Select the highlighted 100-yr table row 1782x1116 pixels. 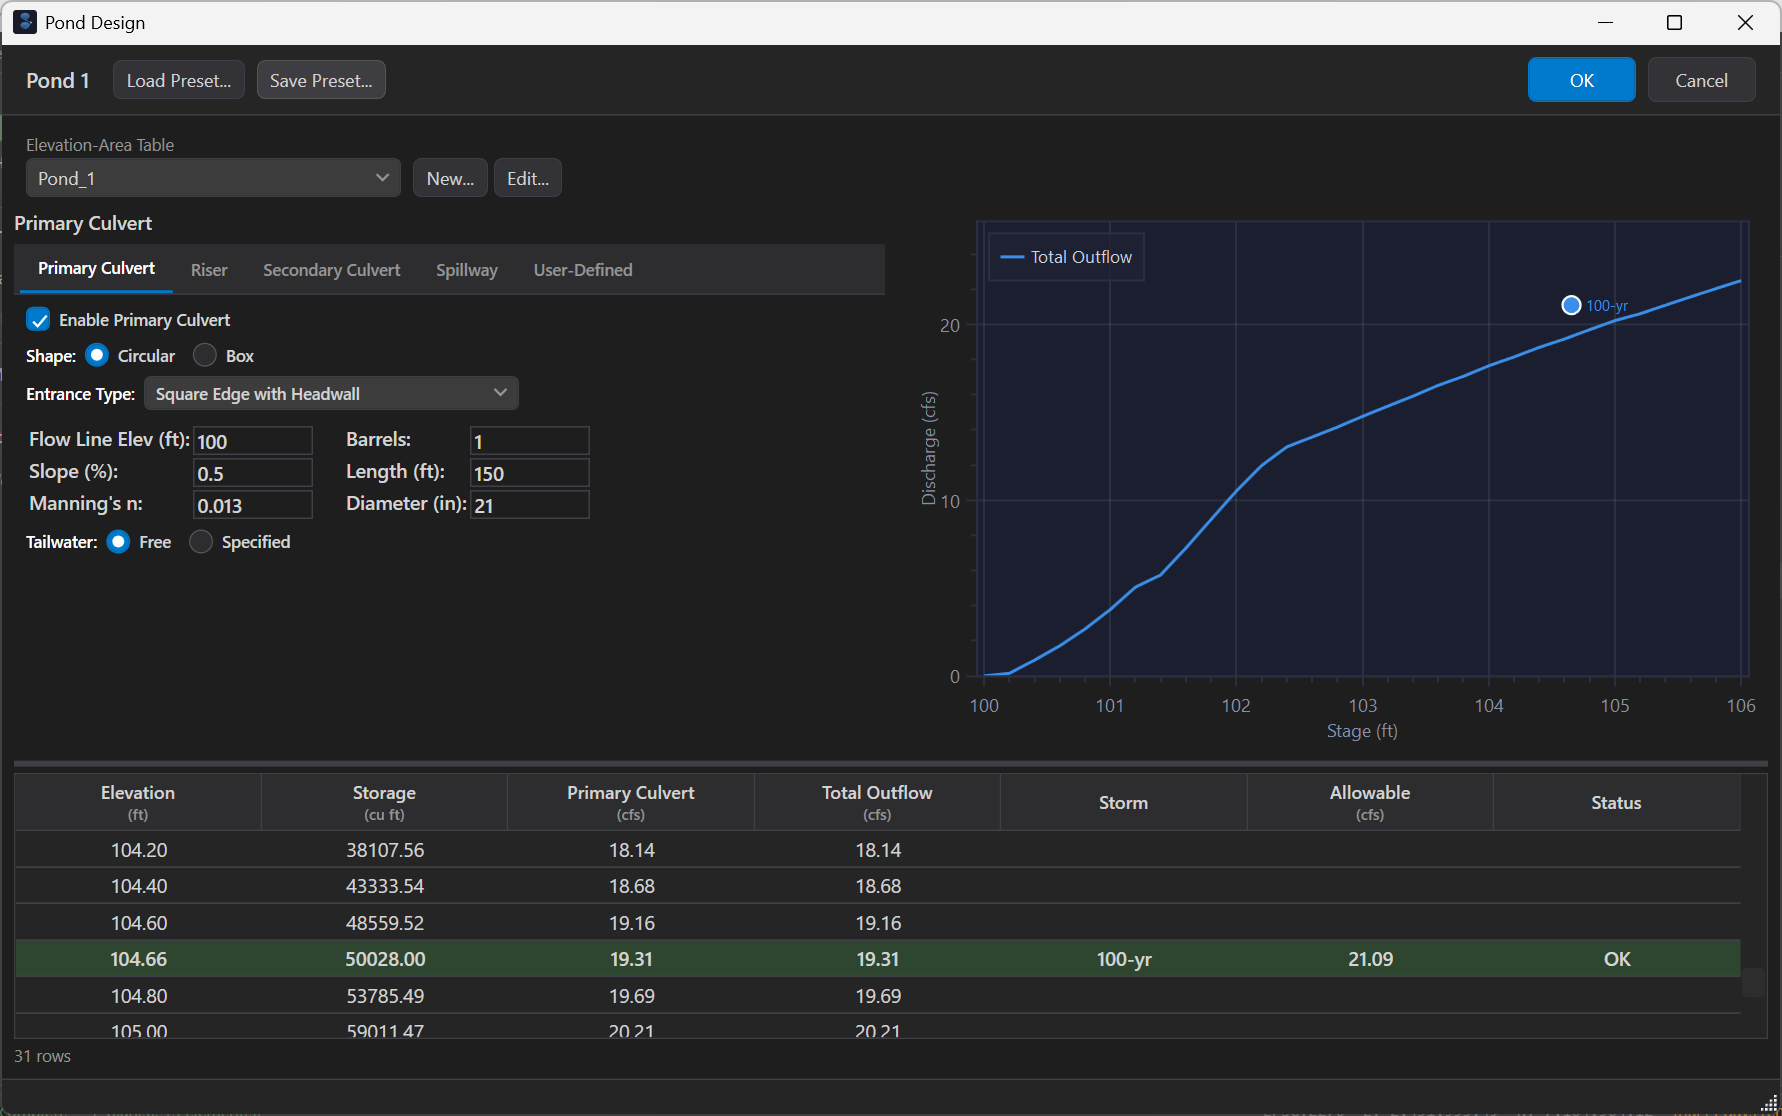point(877,959)
